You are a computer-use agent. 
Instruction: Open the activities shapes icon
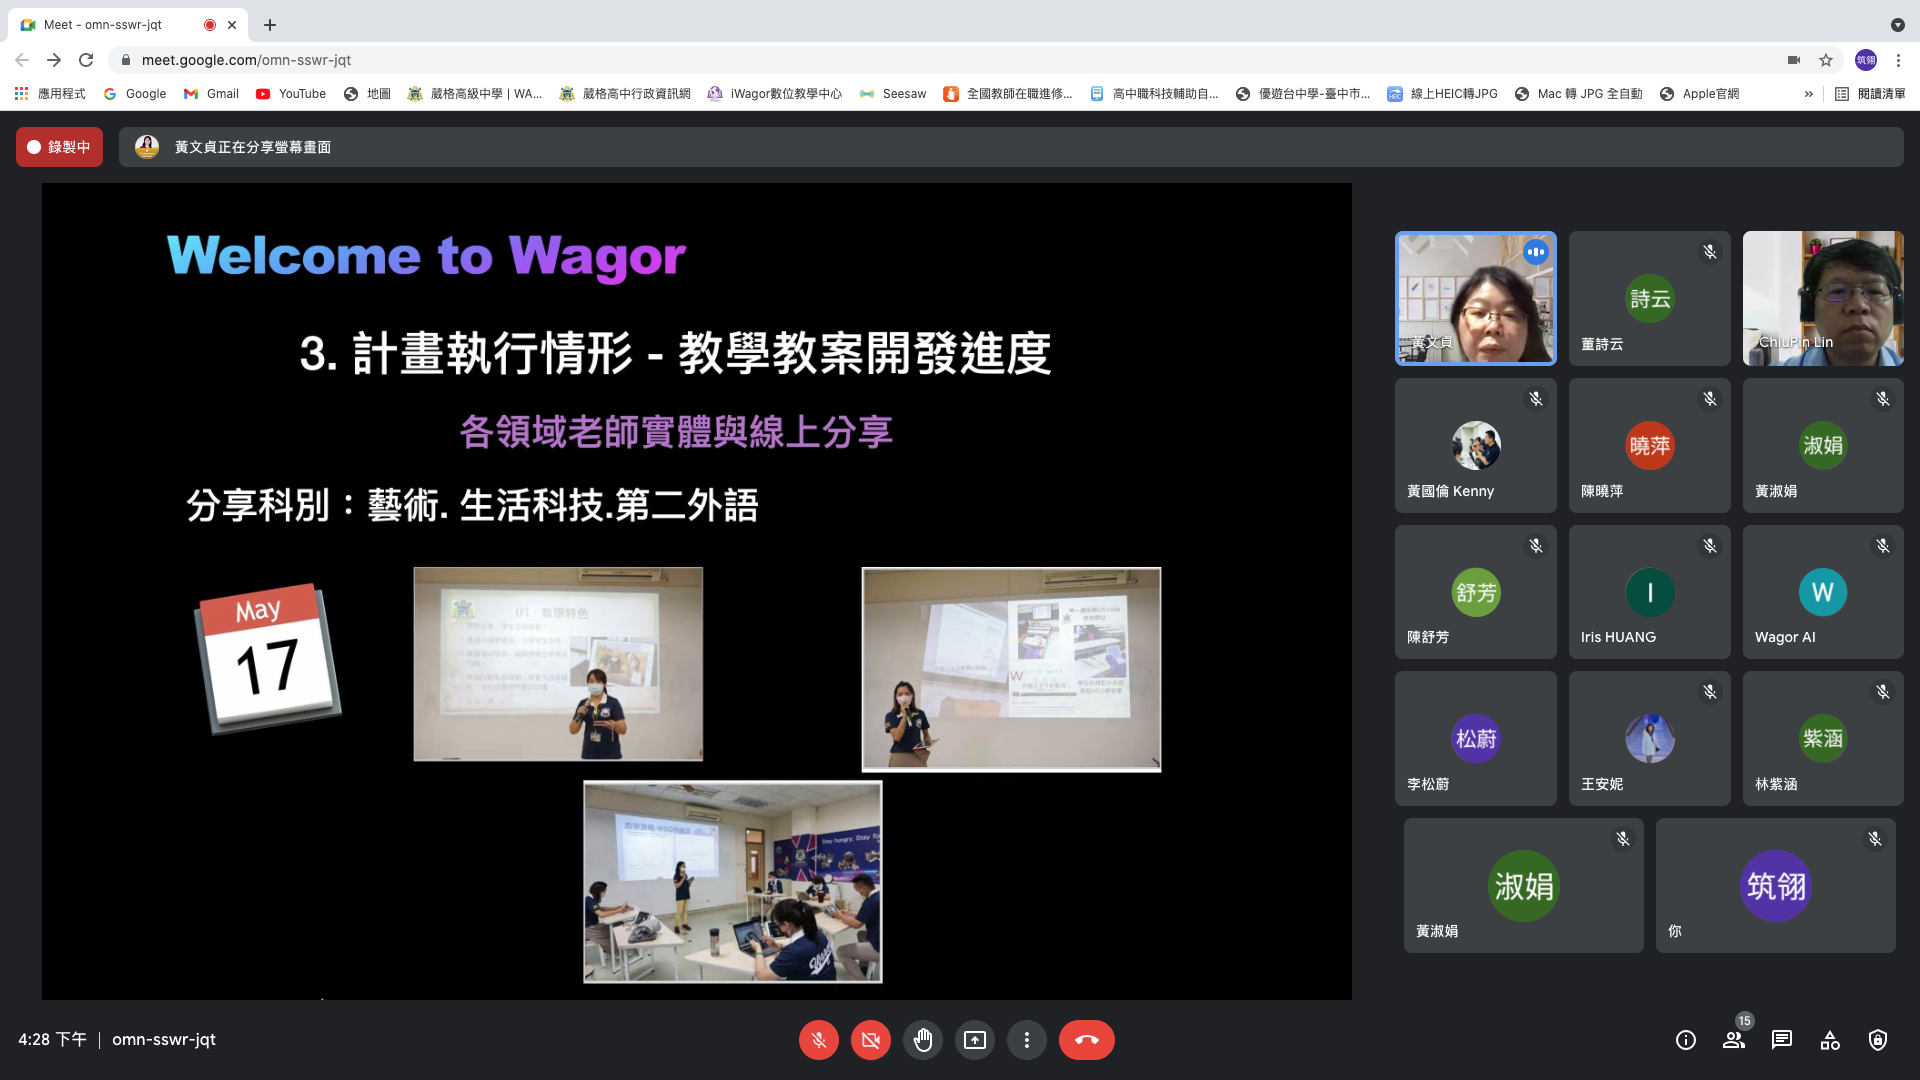click(1830, 1040)
